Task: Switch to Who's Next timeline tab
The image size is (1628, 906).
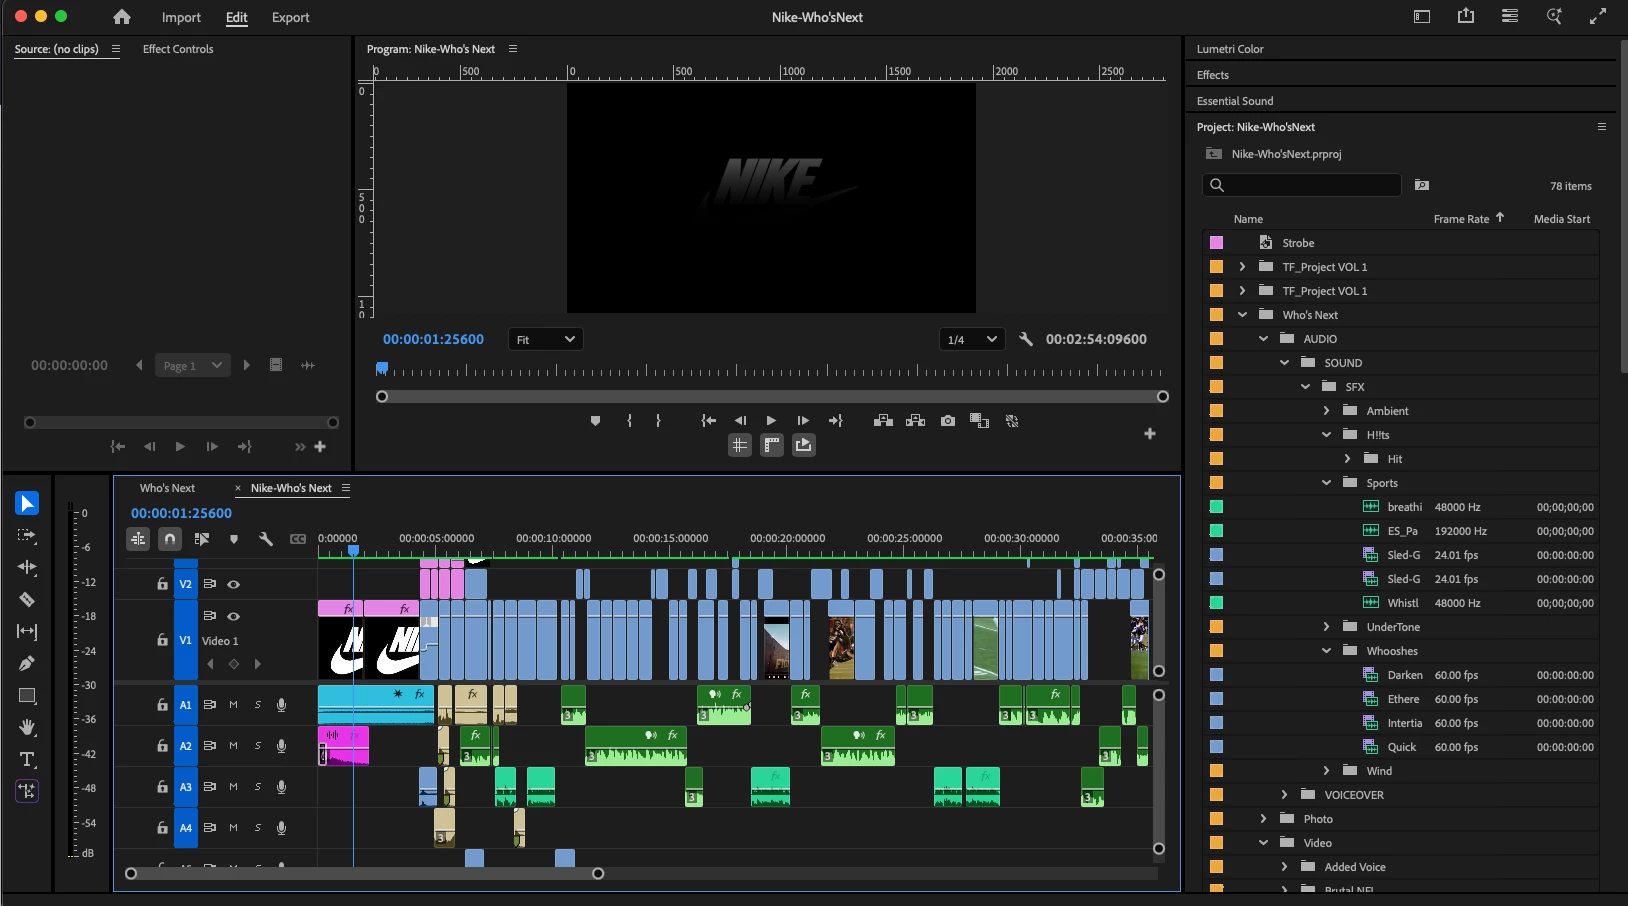Action: coord(167,488)
